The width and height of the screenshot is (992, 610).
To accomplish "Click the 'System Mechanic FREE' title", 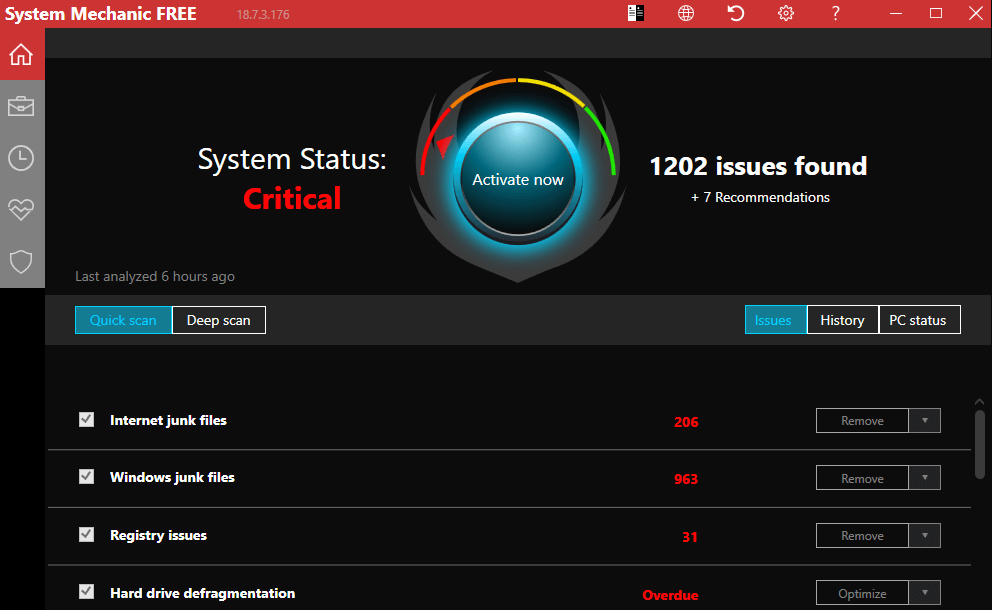I will [x=101, y=14].
